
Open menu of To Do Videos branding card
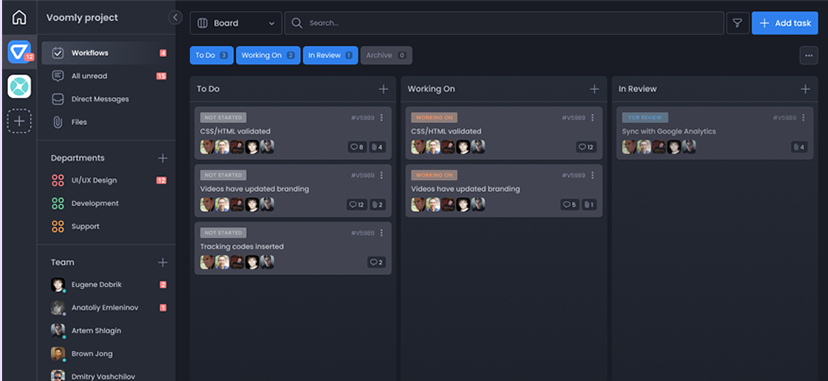point(382,175)
